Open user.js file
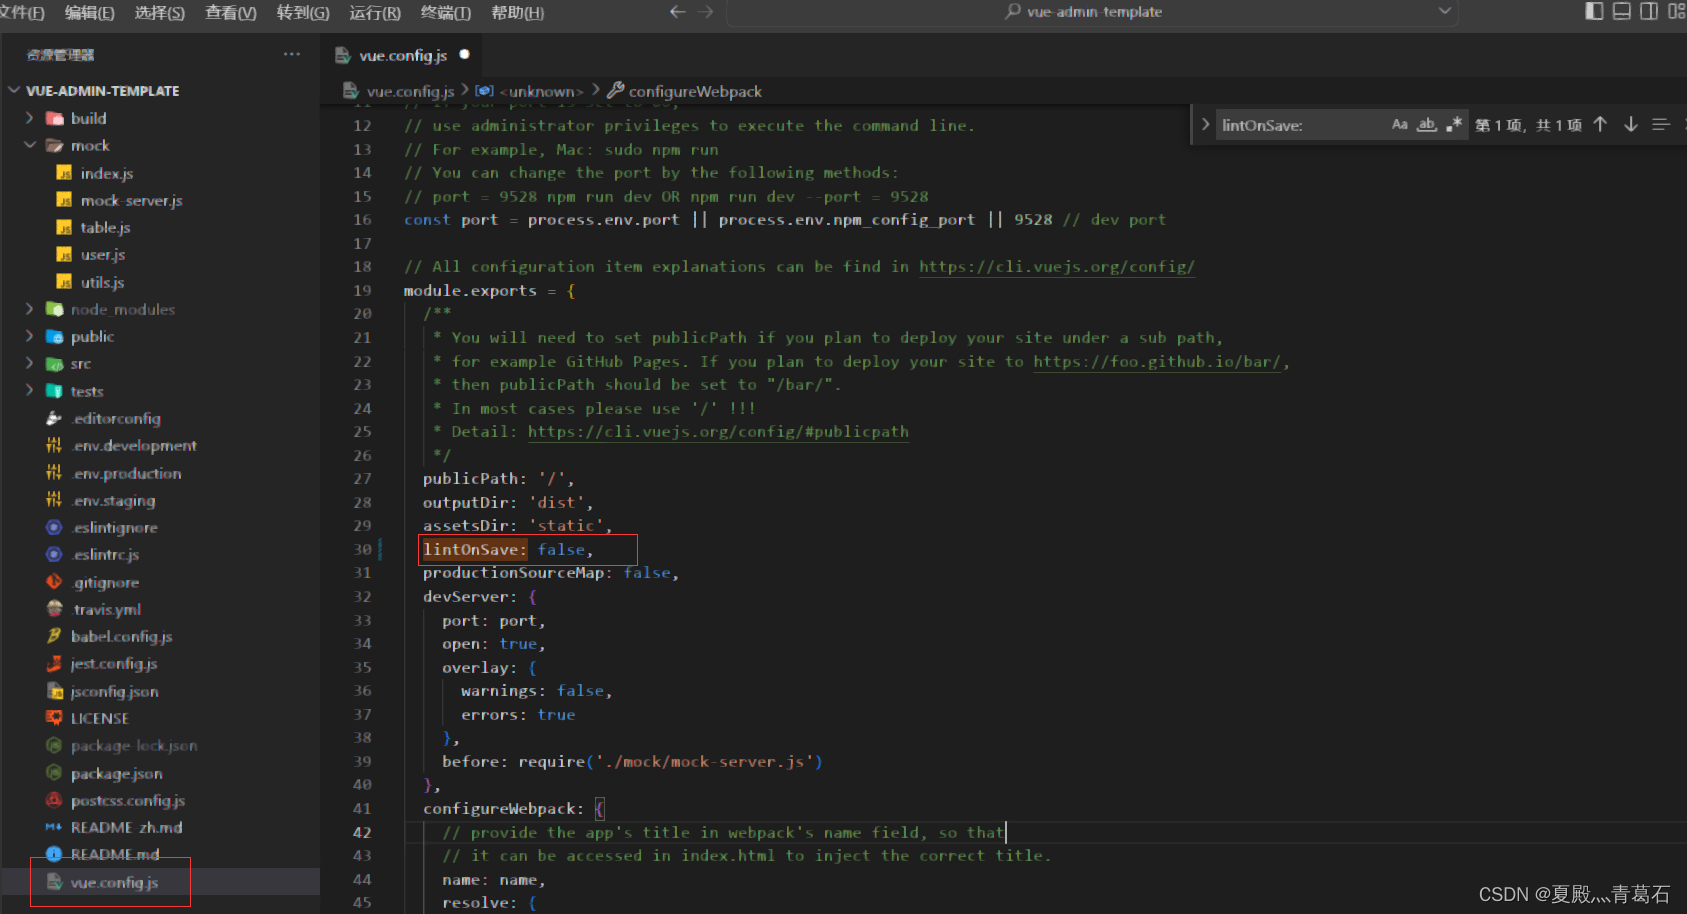This screenshot has height=914, width=1687. (102, 254)
